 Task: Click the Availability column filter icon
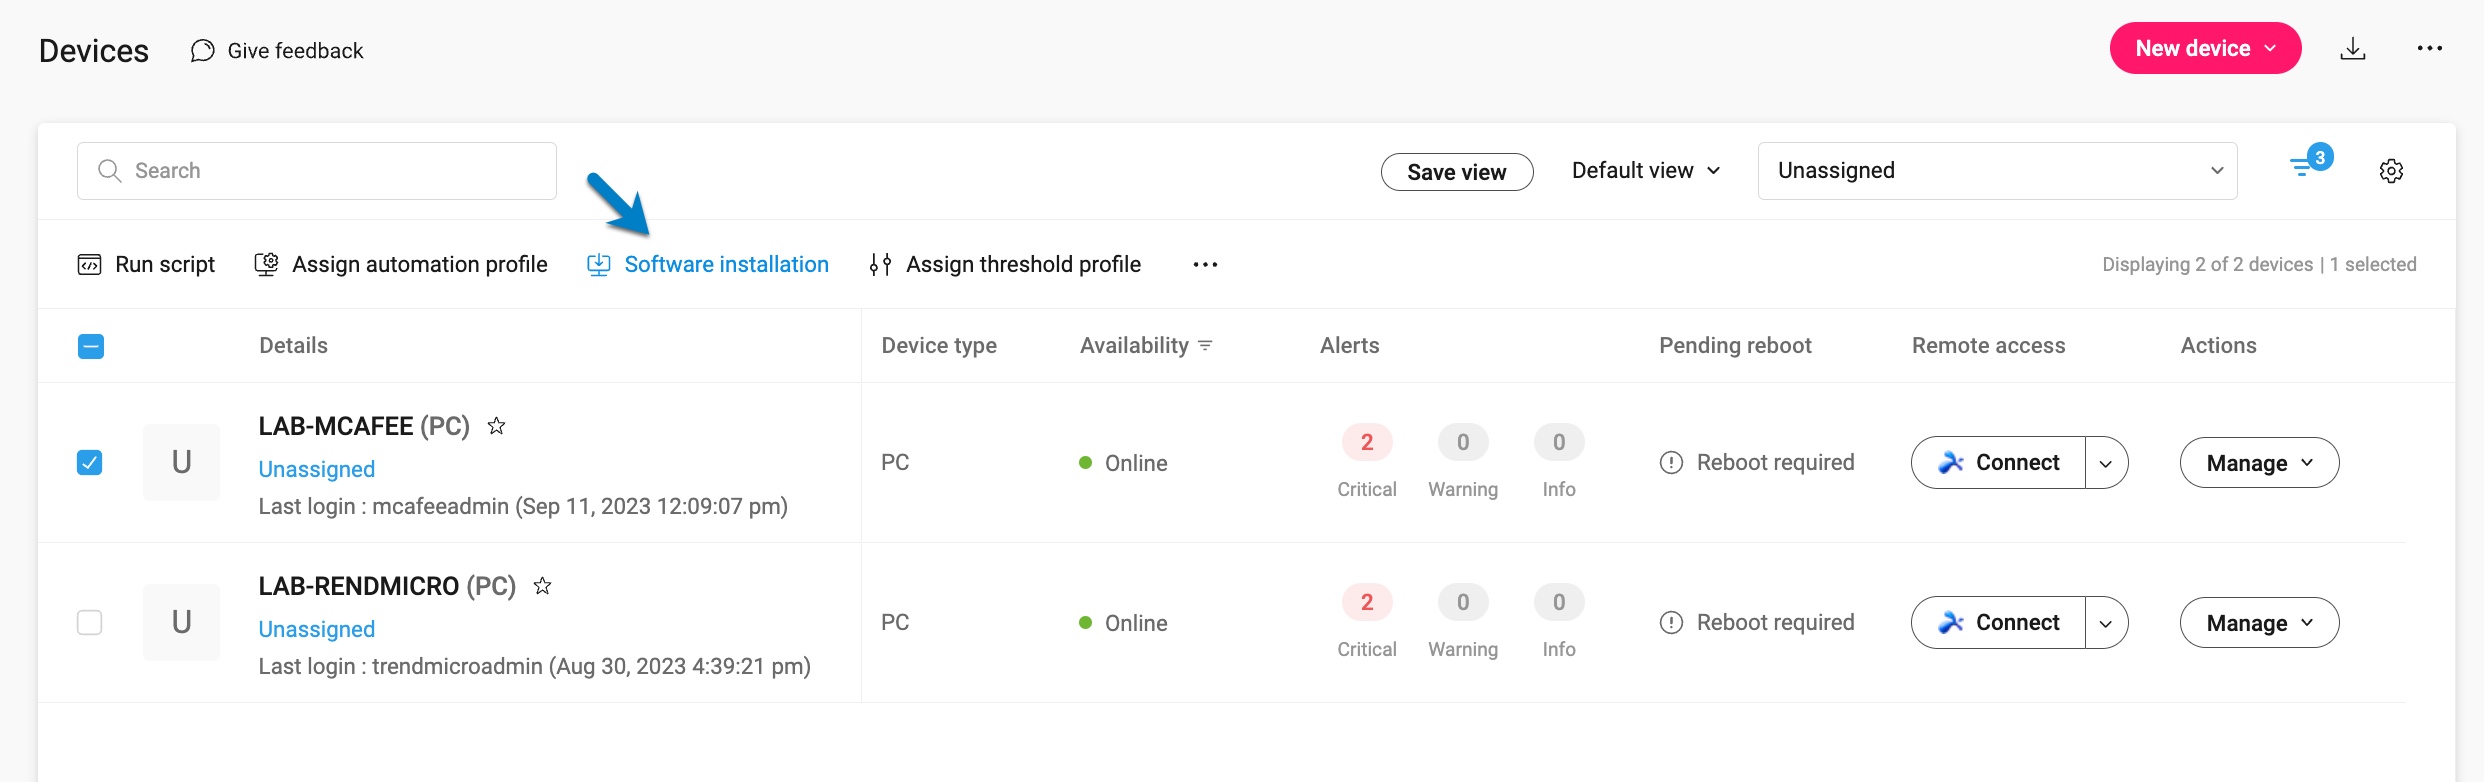1205,346
